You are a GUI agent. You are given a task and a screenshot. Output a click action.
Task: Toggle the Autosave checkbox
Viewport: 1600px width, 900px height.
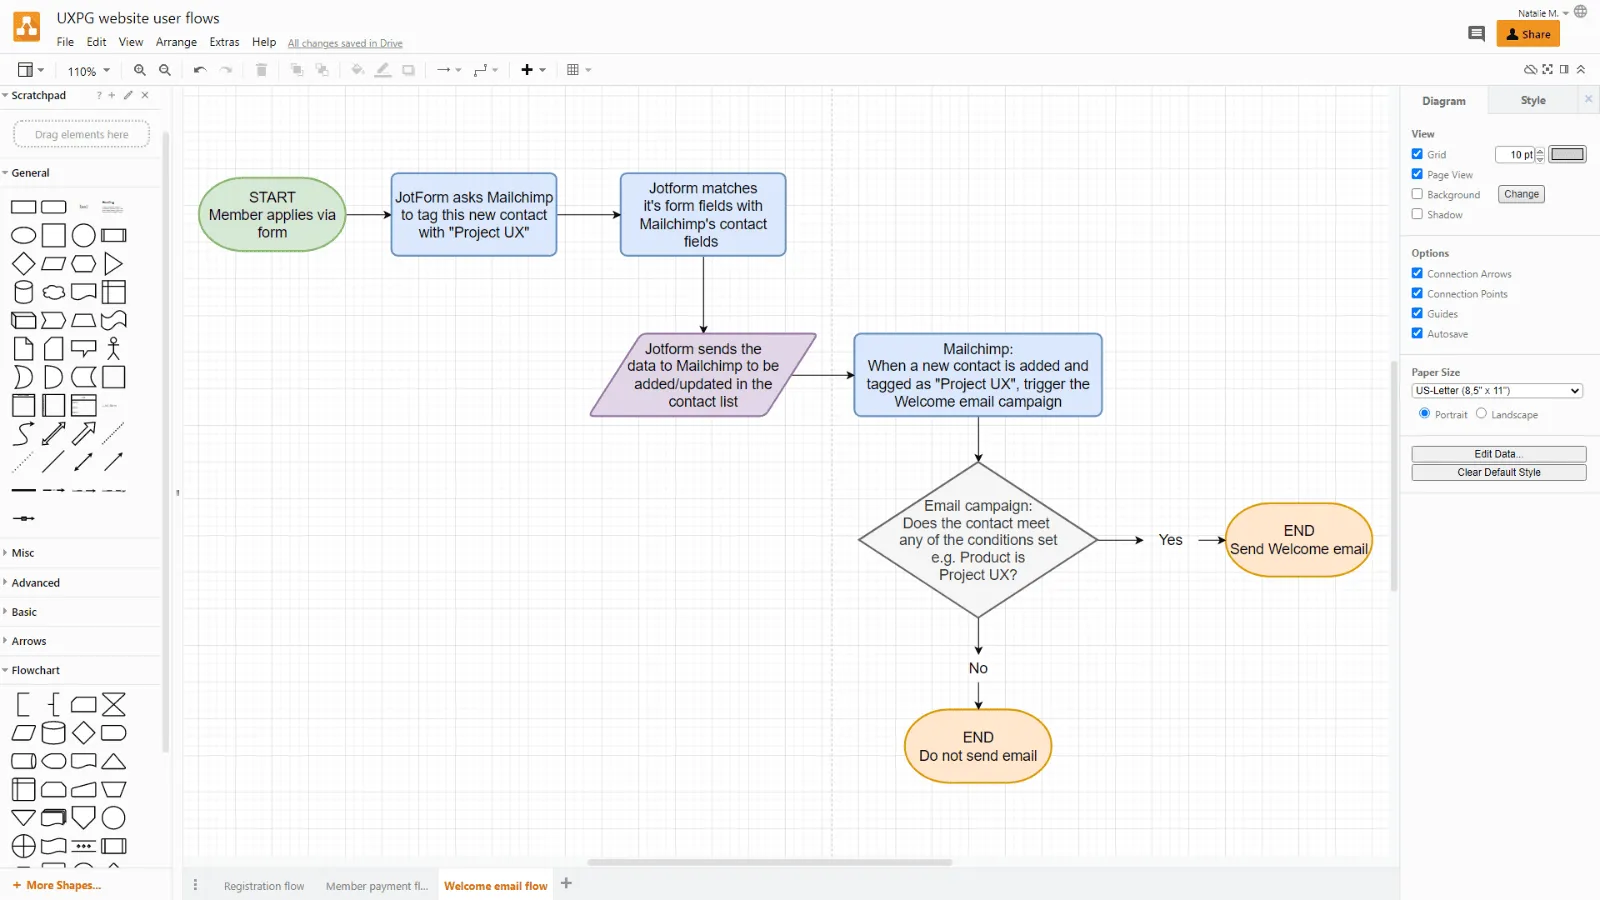(1417, 333)
